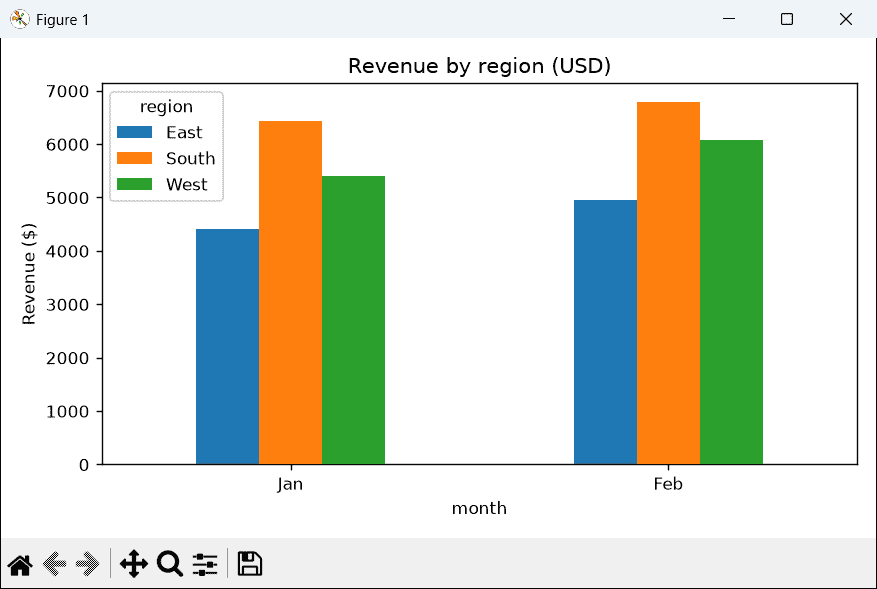Activate the Zoom to rectangle magnifier
The width and height of the screenshot is (877, 589).
pyautogui.click(x=169, y=564)
